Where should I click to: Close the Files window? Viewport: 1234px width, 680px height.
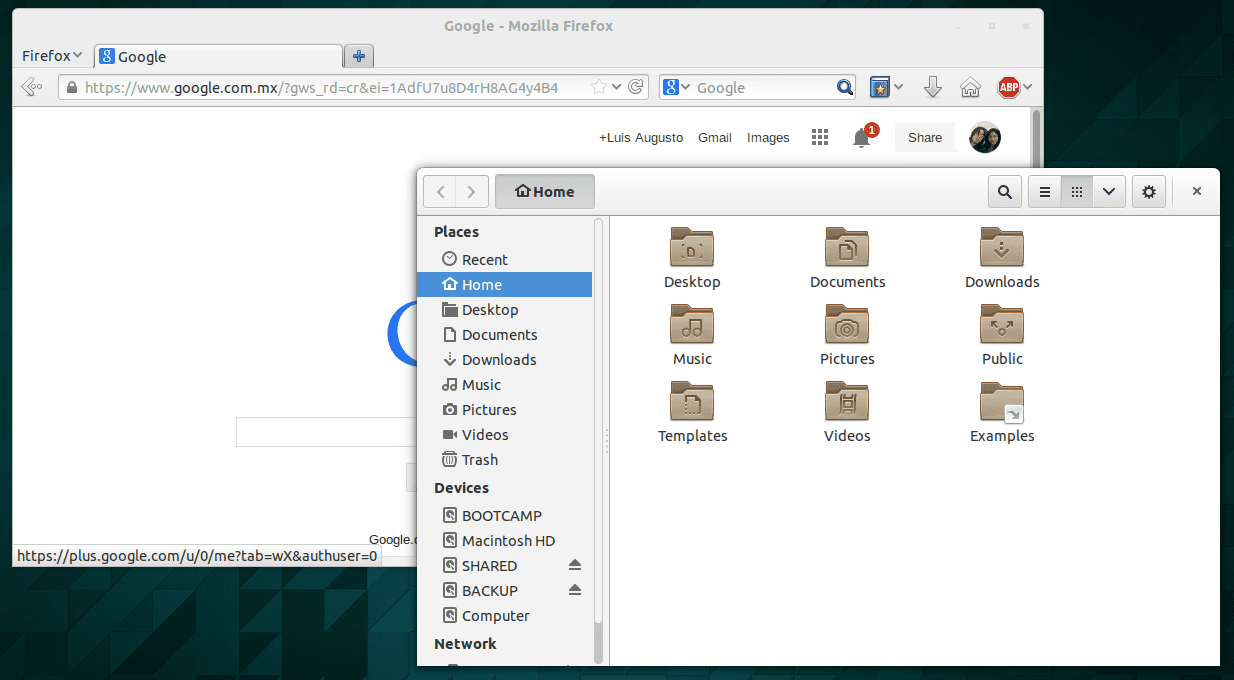pos(1196,192)
